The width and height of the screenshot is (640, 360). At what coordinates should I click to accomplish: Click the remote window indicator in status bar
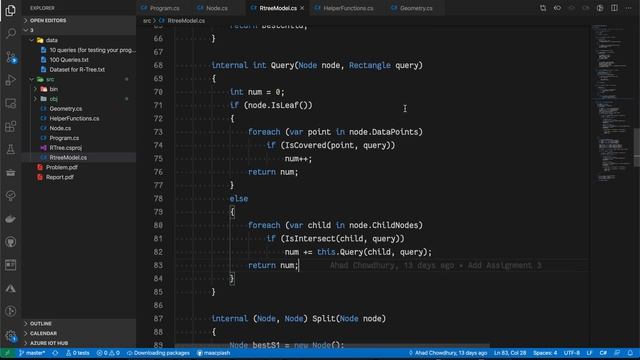pos(7,353)
